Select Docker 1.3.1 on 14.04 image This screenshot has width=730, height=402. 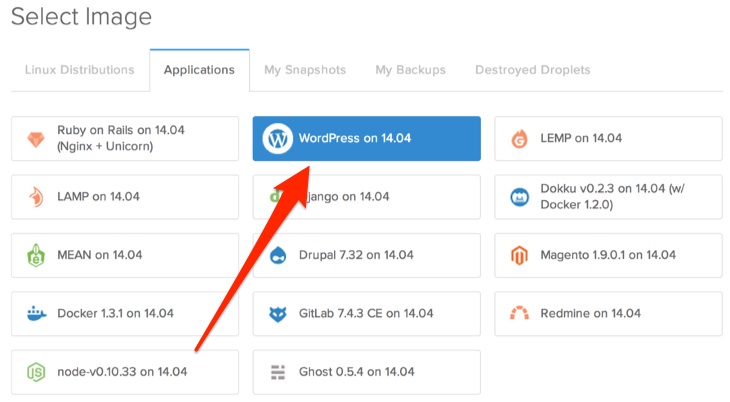(125, 313)
